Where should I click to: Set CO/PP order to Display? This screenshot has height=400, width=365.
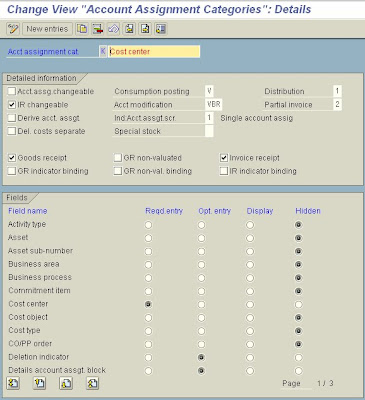(250, 344)
